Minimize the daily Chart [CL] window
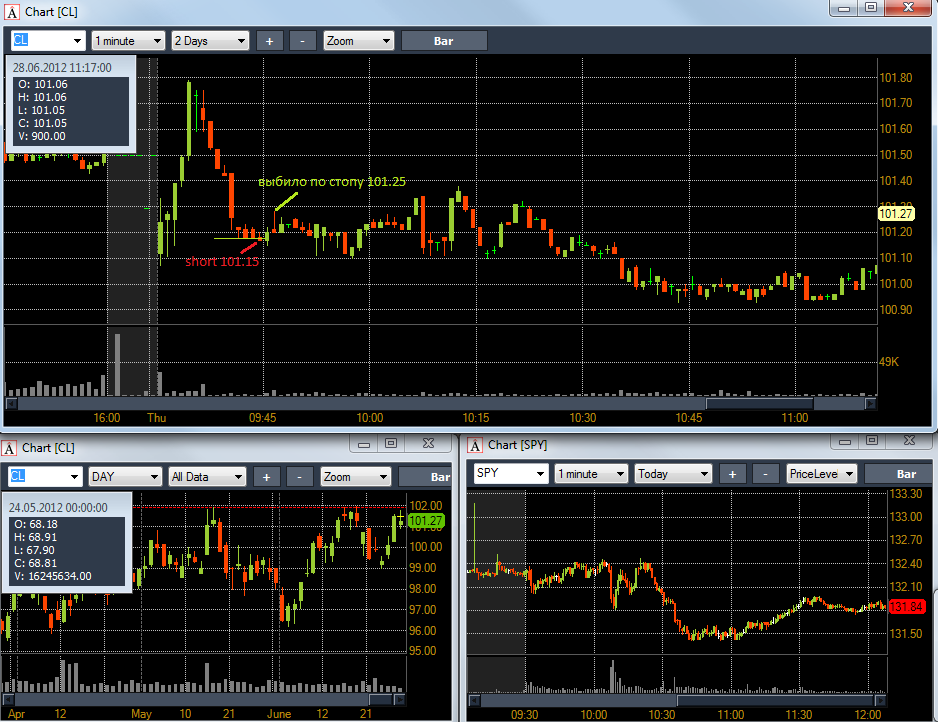The image size is (938, 722). click(364, 443)
